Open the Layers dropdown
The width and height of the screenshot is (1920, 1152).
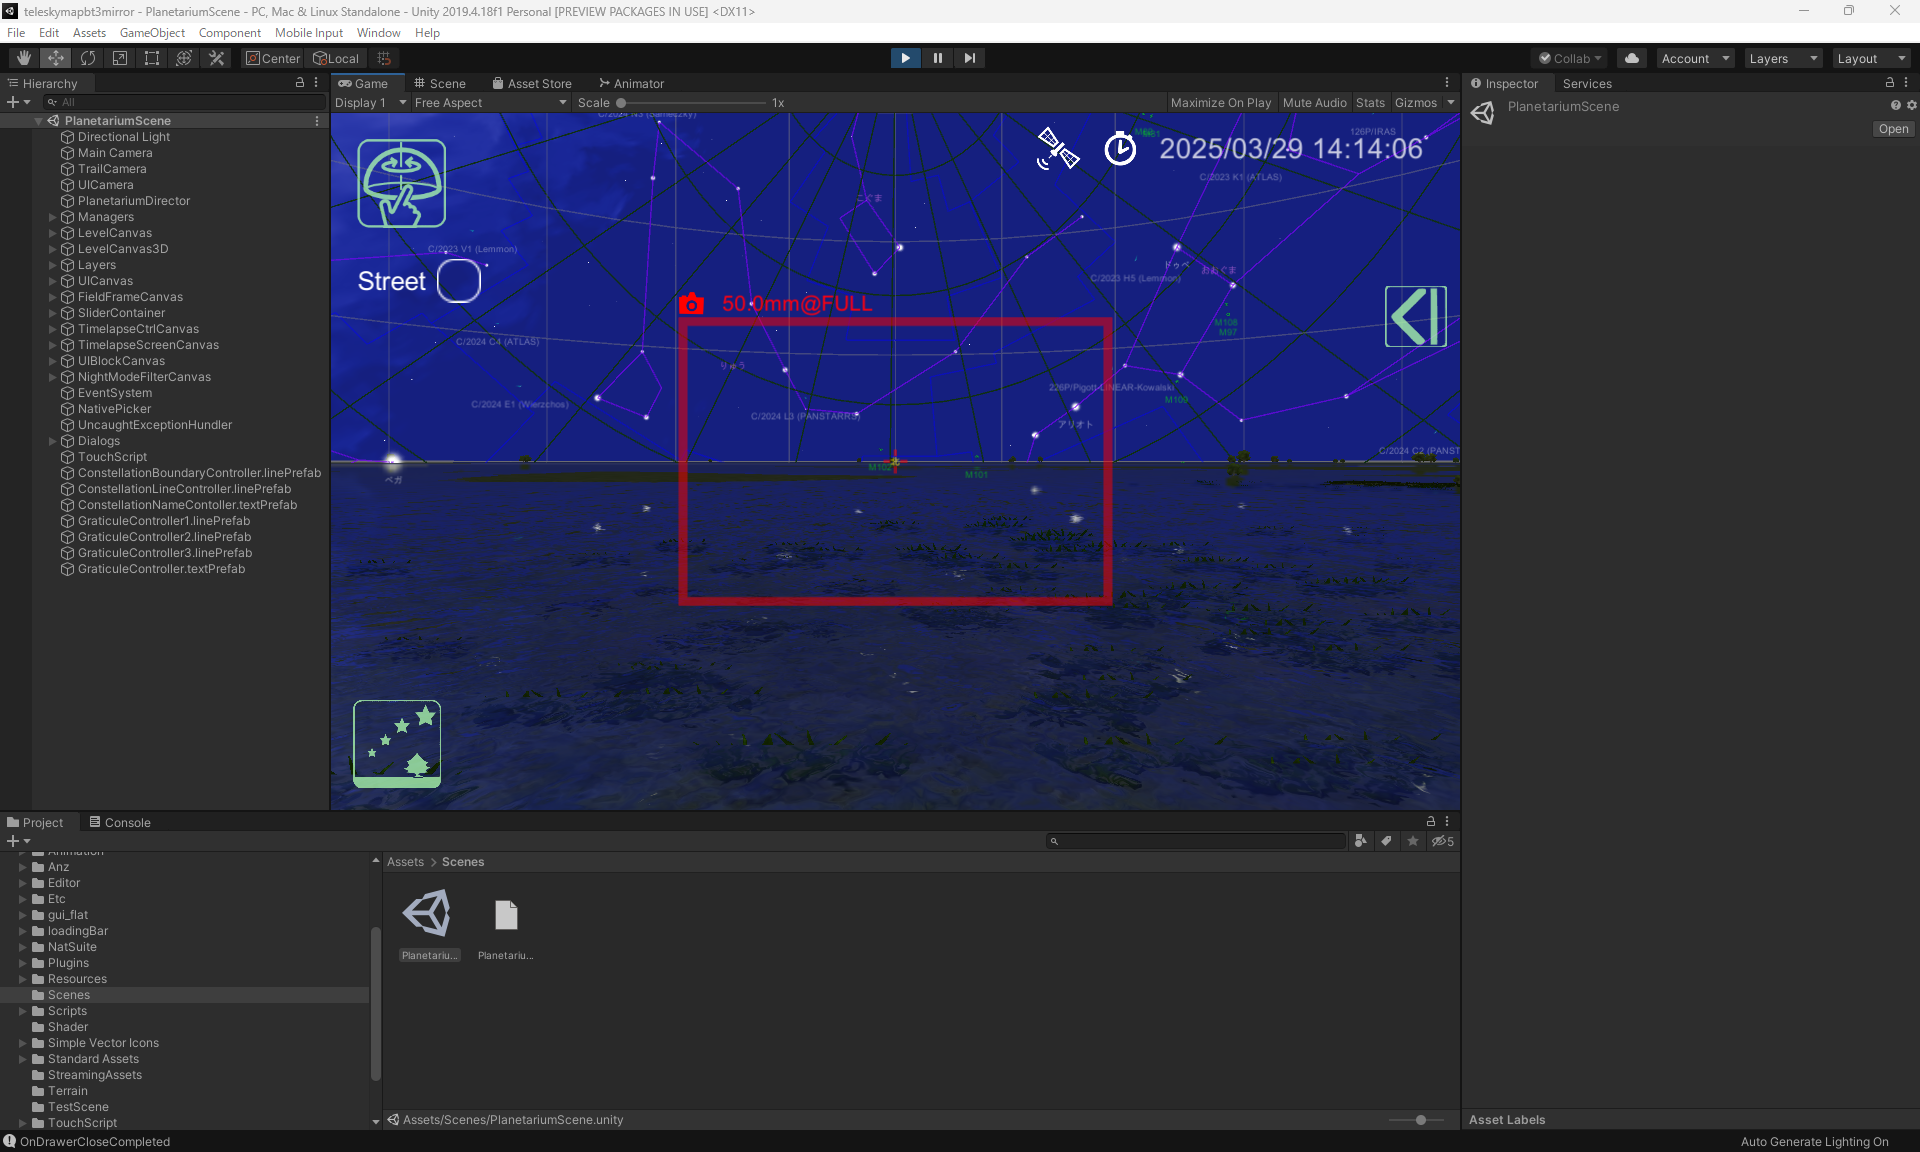point(1783,58)
